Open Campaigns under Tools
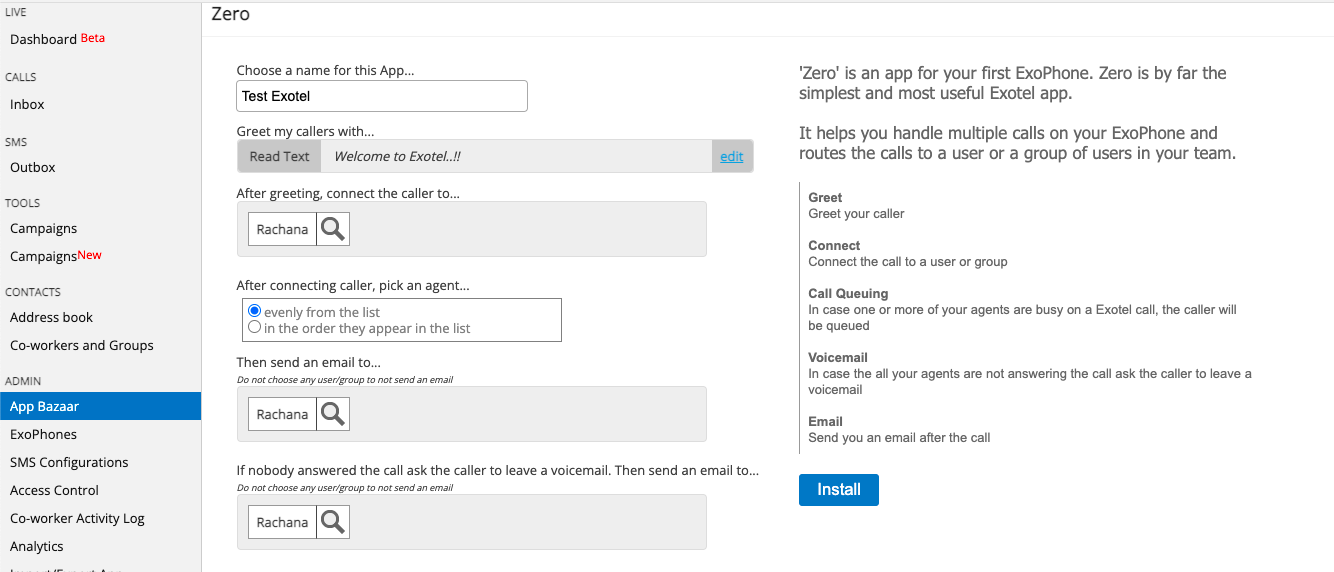Image resolution: width=1334 pixels, height=572 pixels. tap(43, 228)
